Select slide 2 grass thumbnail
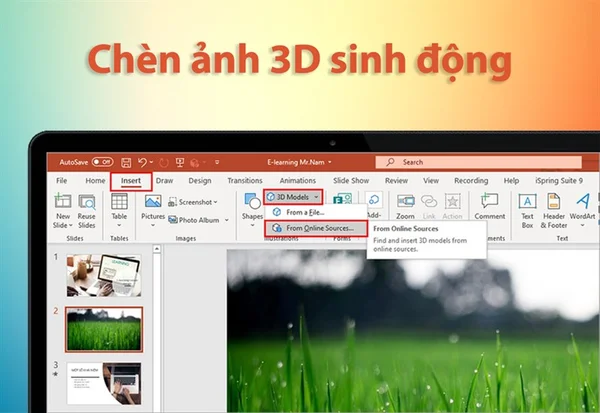The height and width of the screenshot is (413, 600). click(104, 329)
